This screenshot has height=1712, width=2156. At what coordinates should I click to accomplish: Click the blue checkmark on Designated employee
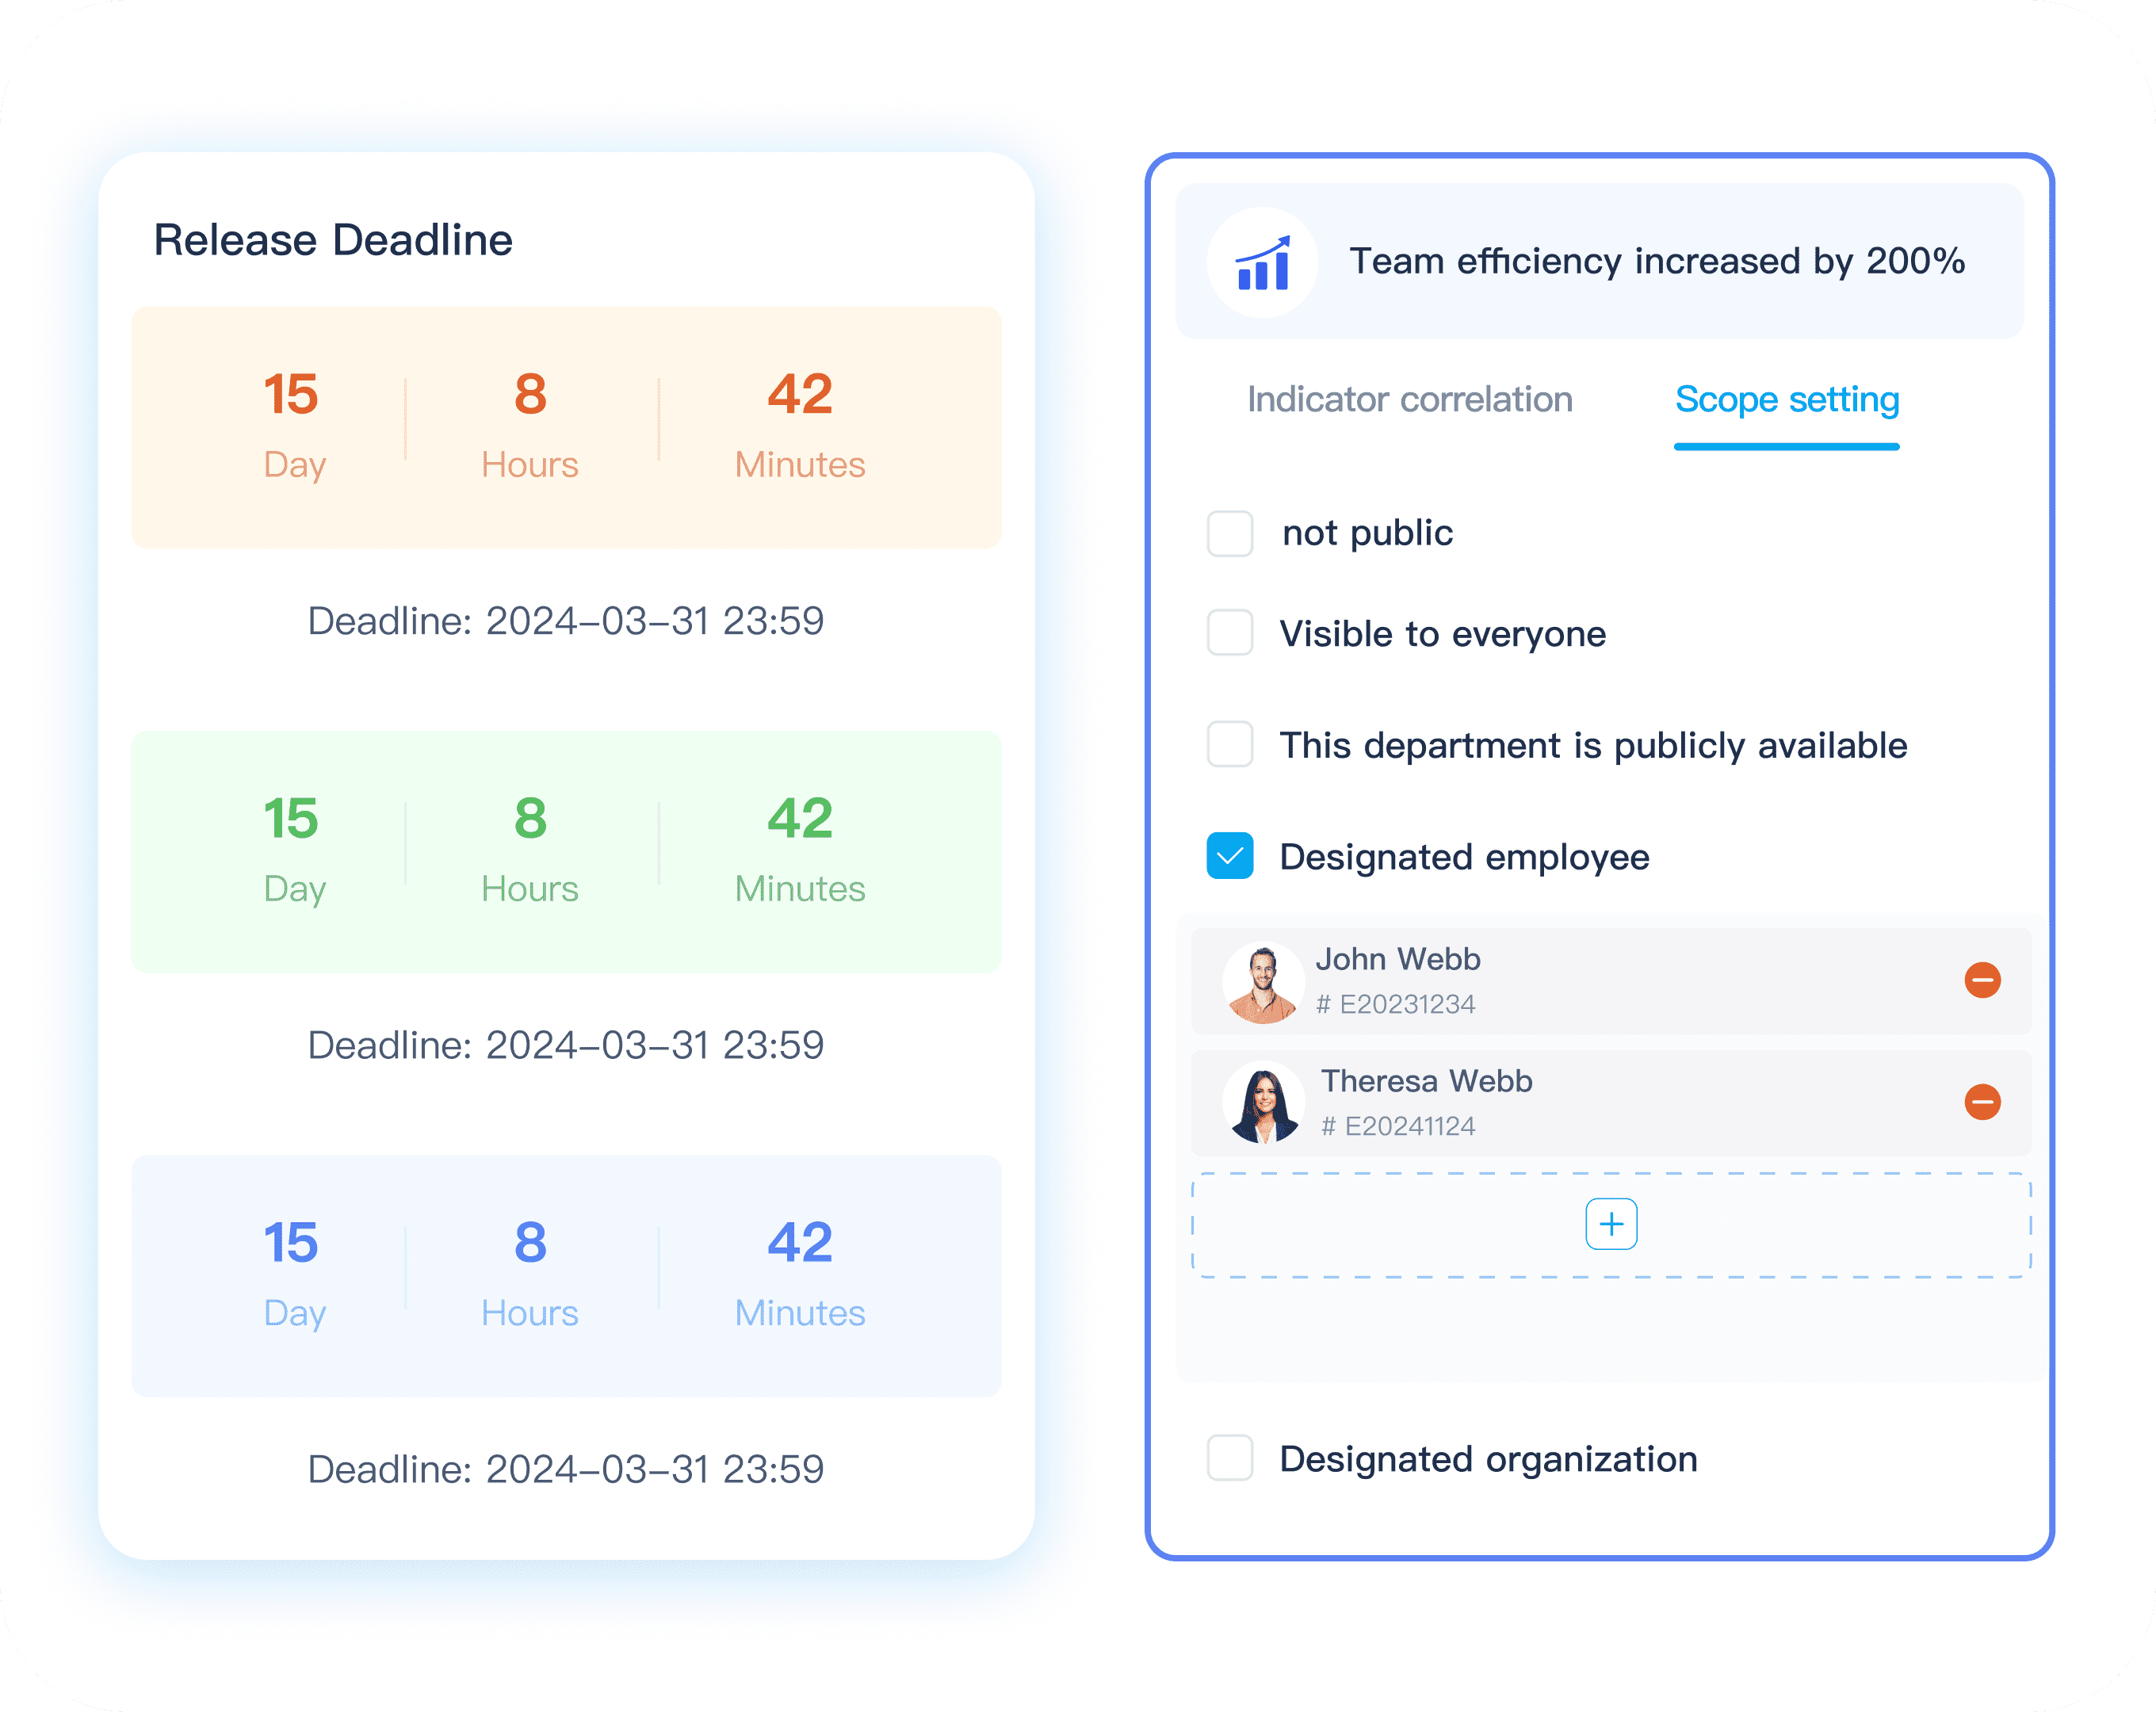[1229, 855]
